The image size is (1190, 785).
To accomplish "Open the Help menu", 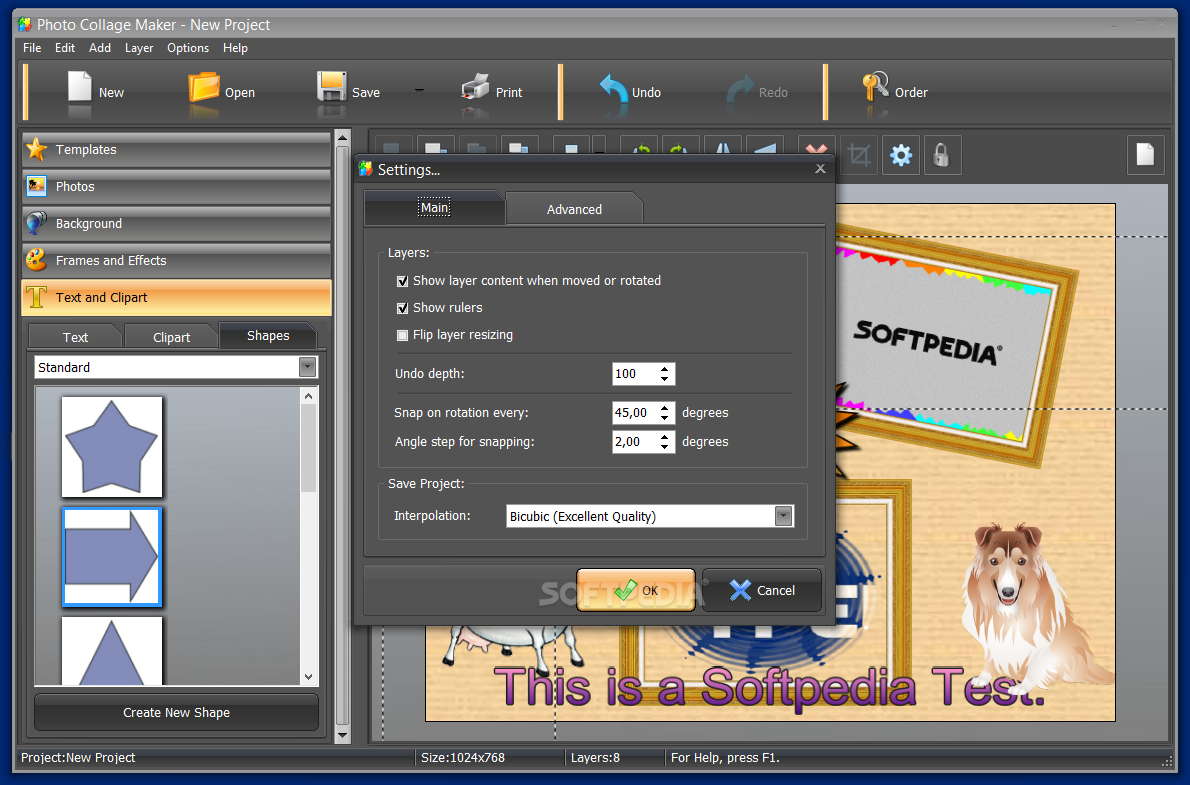I will tap(235, 48).
